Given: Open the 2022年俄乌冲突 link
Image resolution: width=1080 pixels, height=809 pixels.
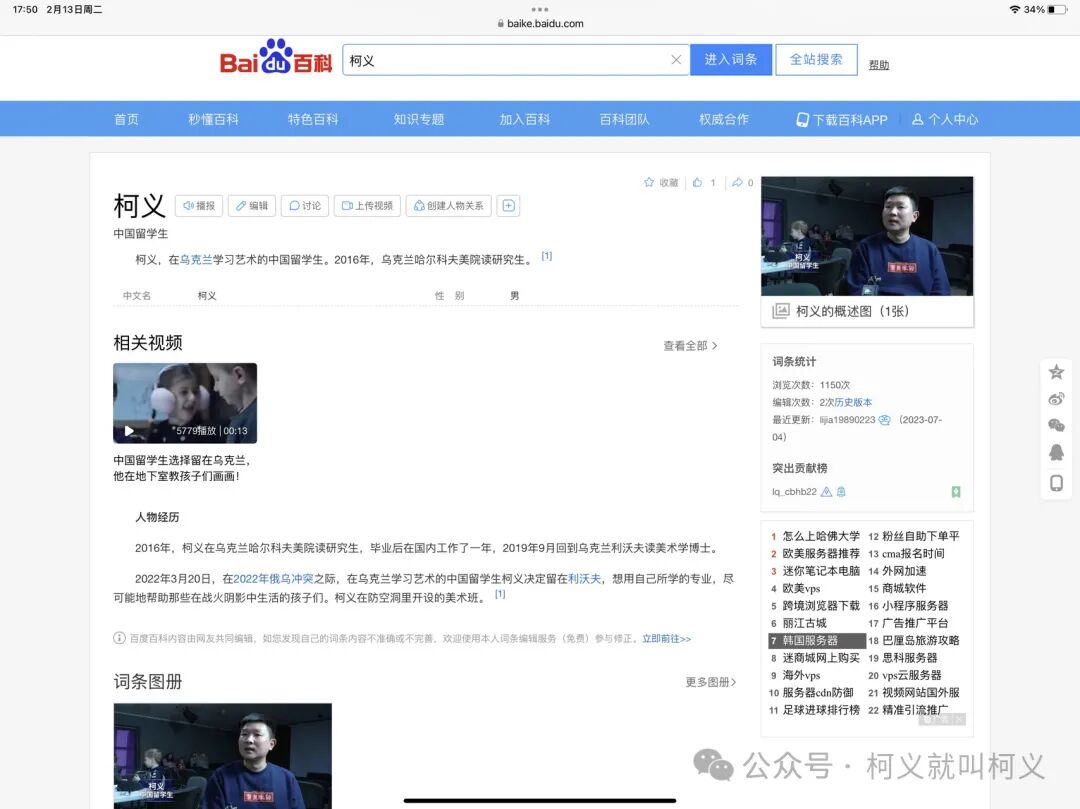Looking at the screenshot, I should 273,578.
